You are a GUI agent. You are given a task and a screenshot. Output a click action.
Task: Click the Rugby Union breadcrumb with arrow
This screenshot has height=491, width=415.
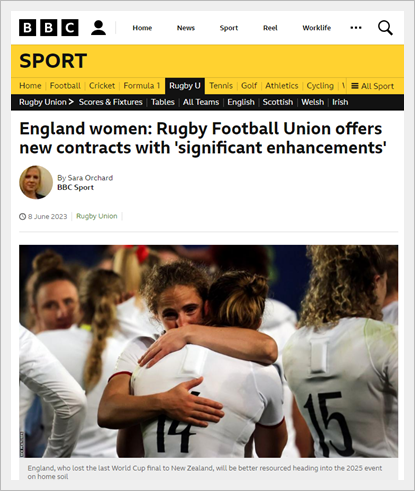point(46,102)
